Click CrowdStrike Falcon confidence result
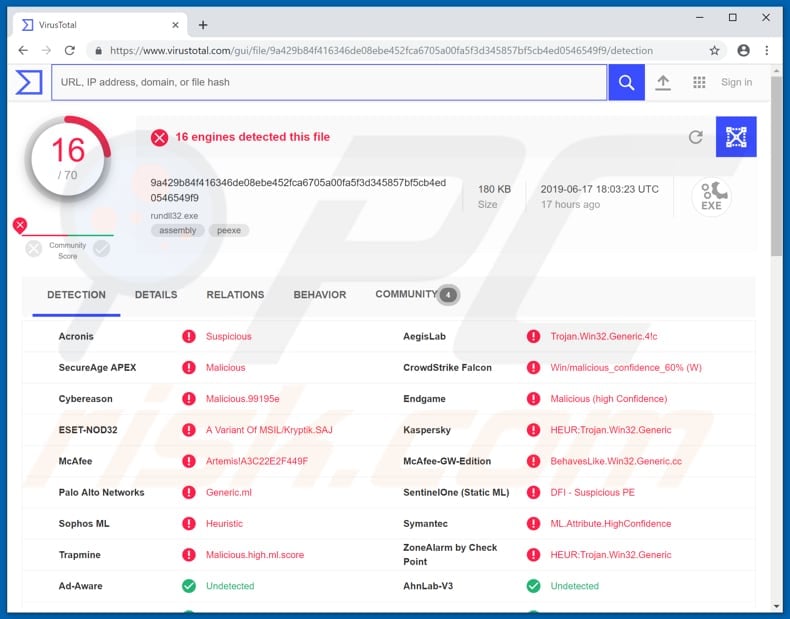Viewport: 790px width, 619px height. pyautogui.click(x=626, y=368)
